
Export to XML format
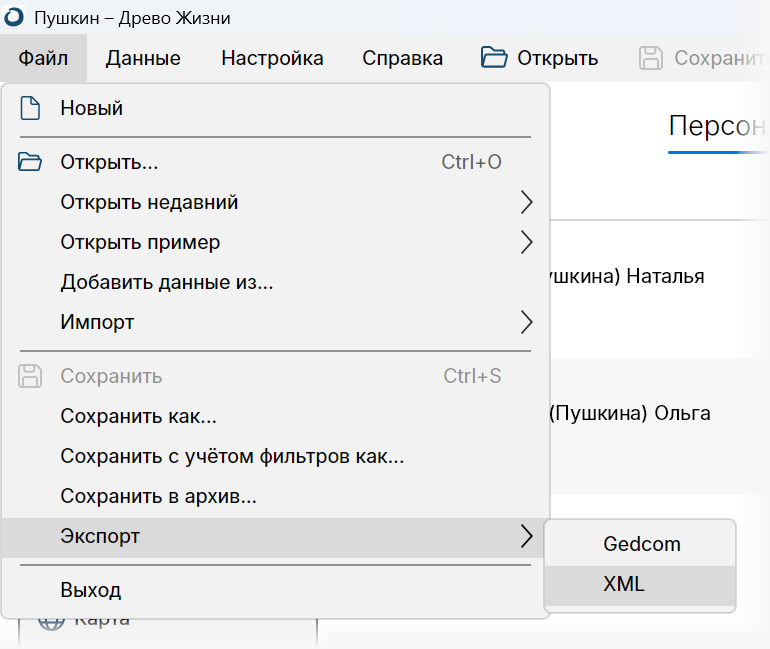640,584
